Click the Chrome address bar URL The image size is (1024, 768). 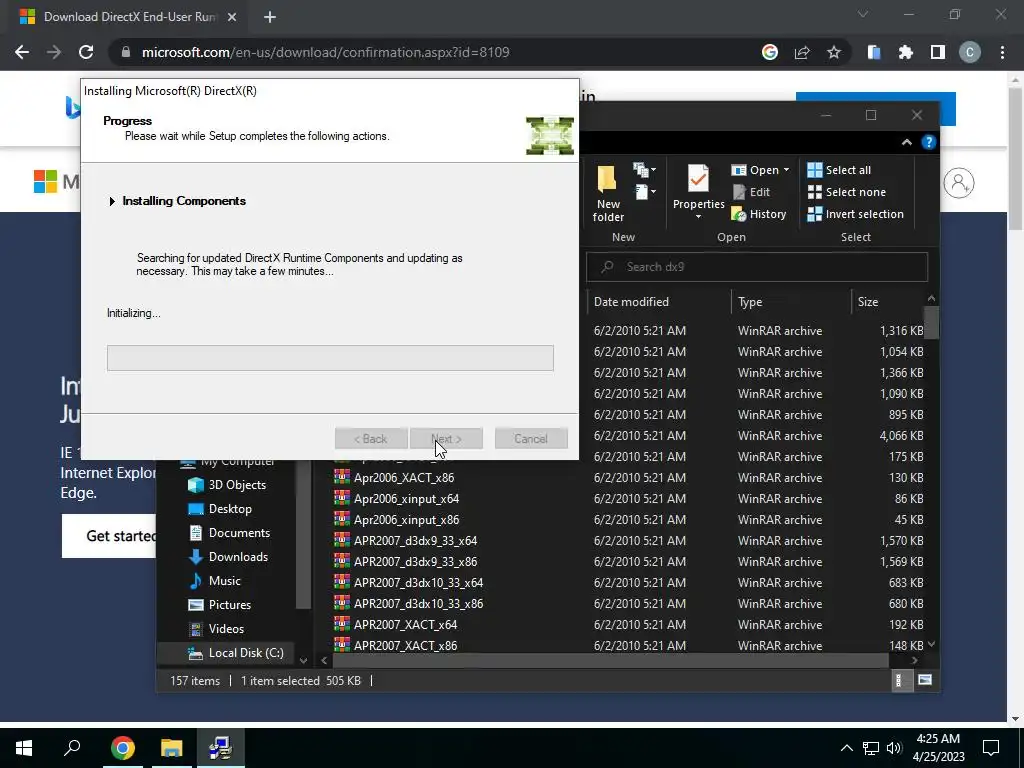click(325, 52)
